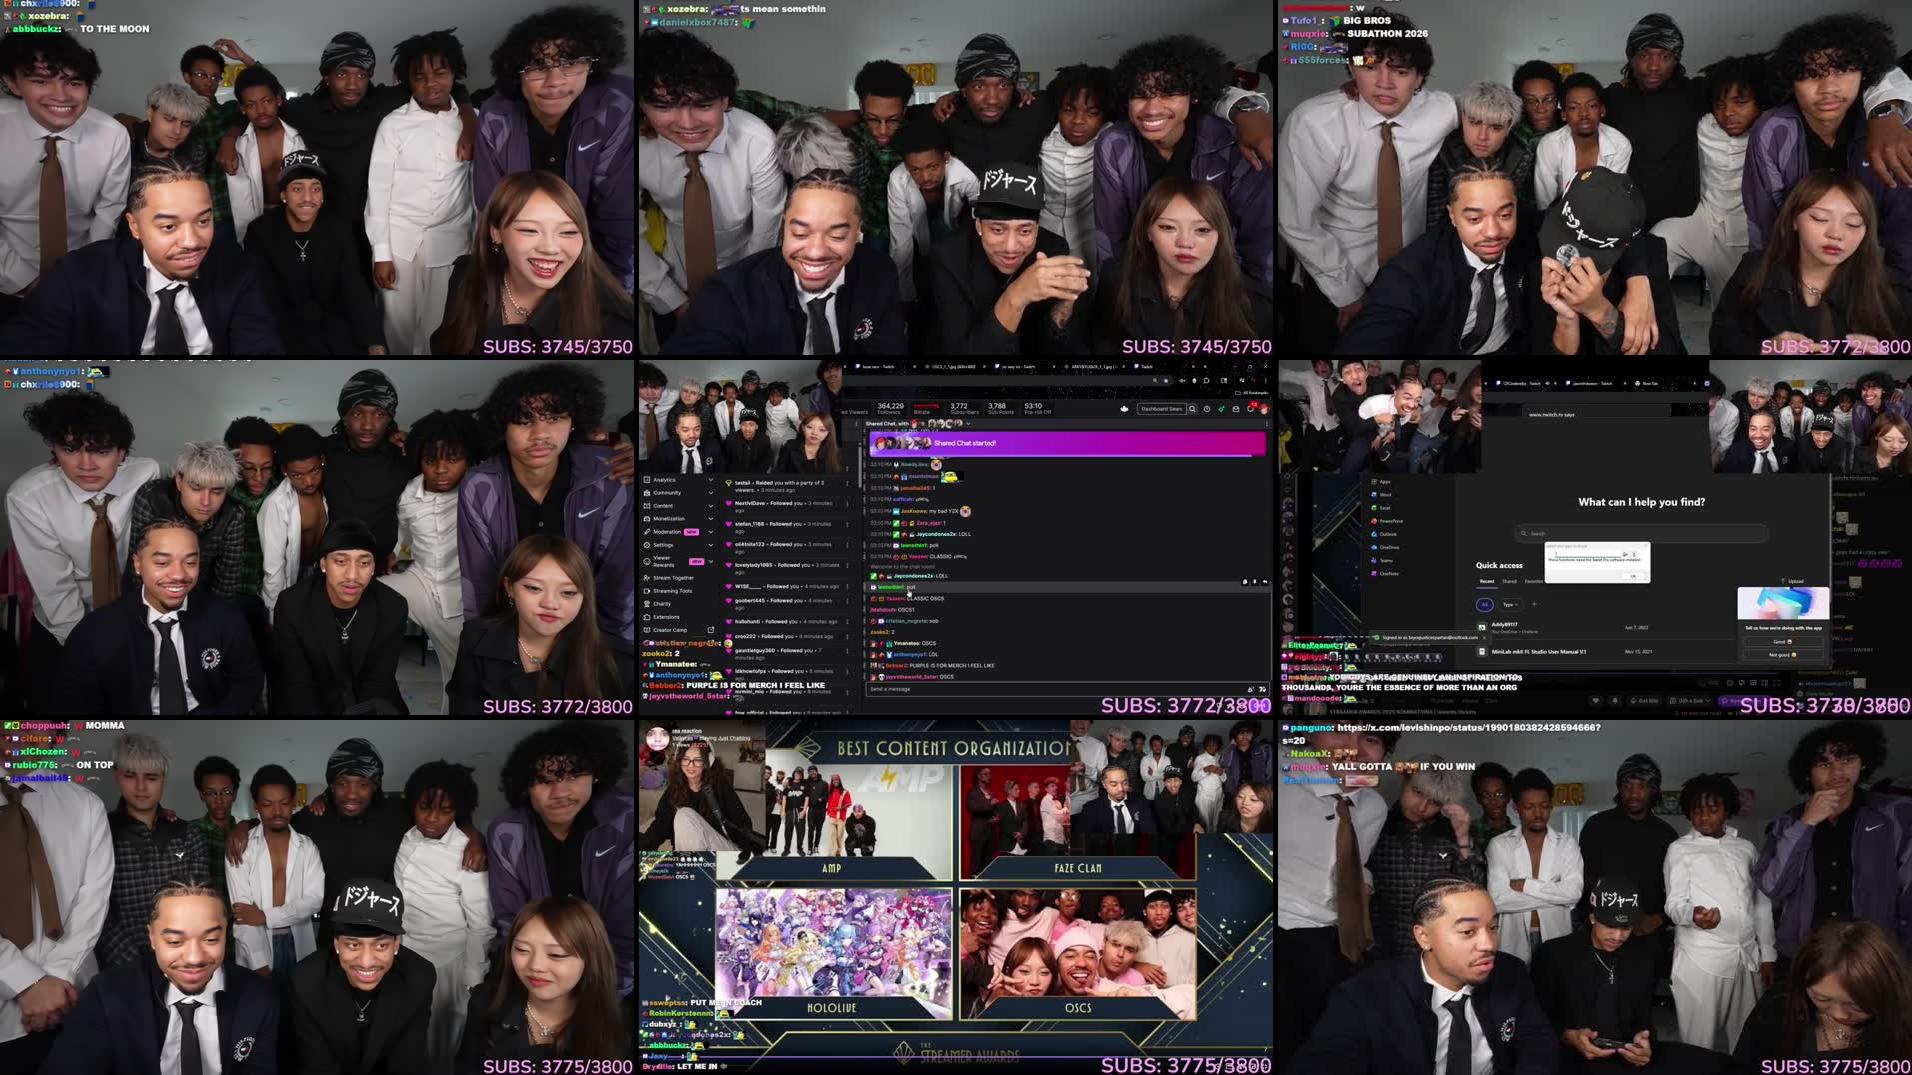
Task: Click the dashboard search magnifier icon
Action: coord(1192,409)
